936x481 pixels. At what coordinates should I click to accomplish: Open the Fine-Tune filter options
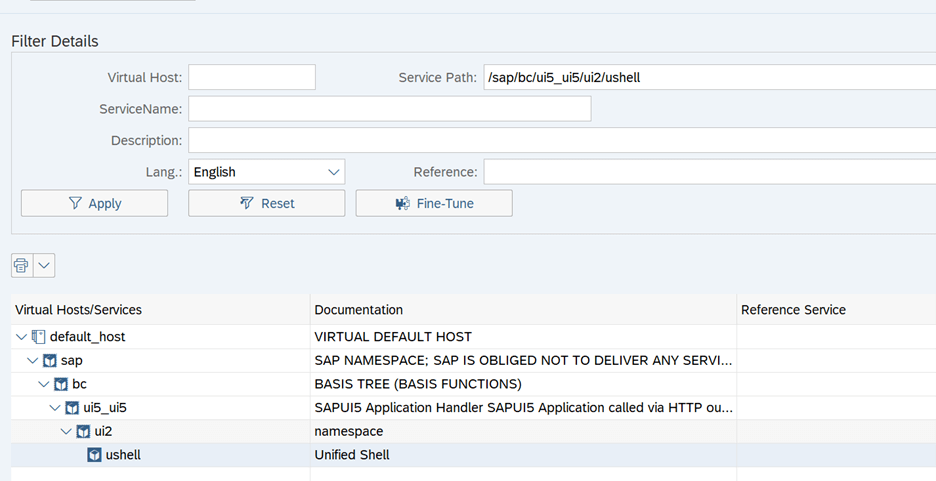point(434,203)
